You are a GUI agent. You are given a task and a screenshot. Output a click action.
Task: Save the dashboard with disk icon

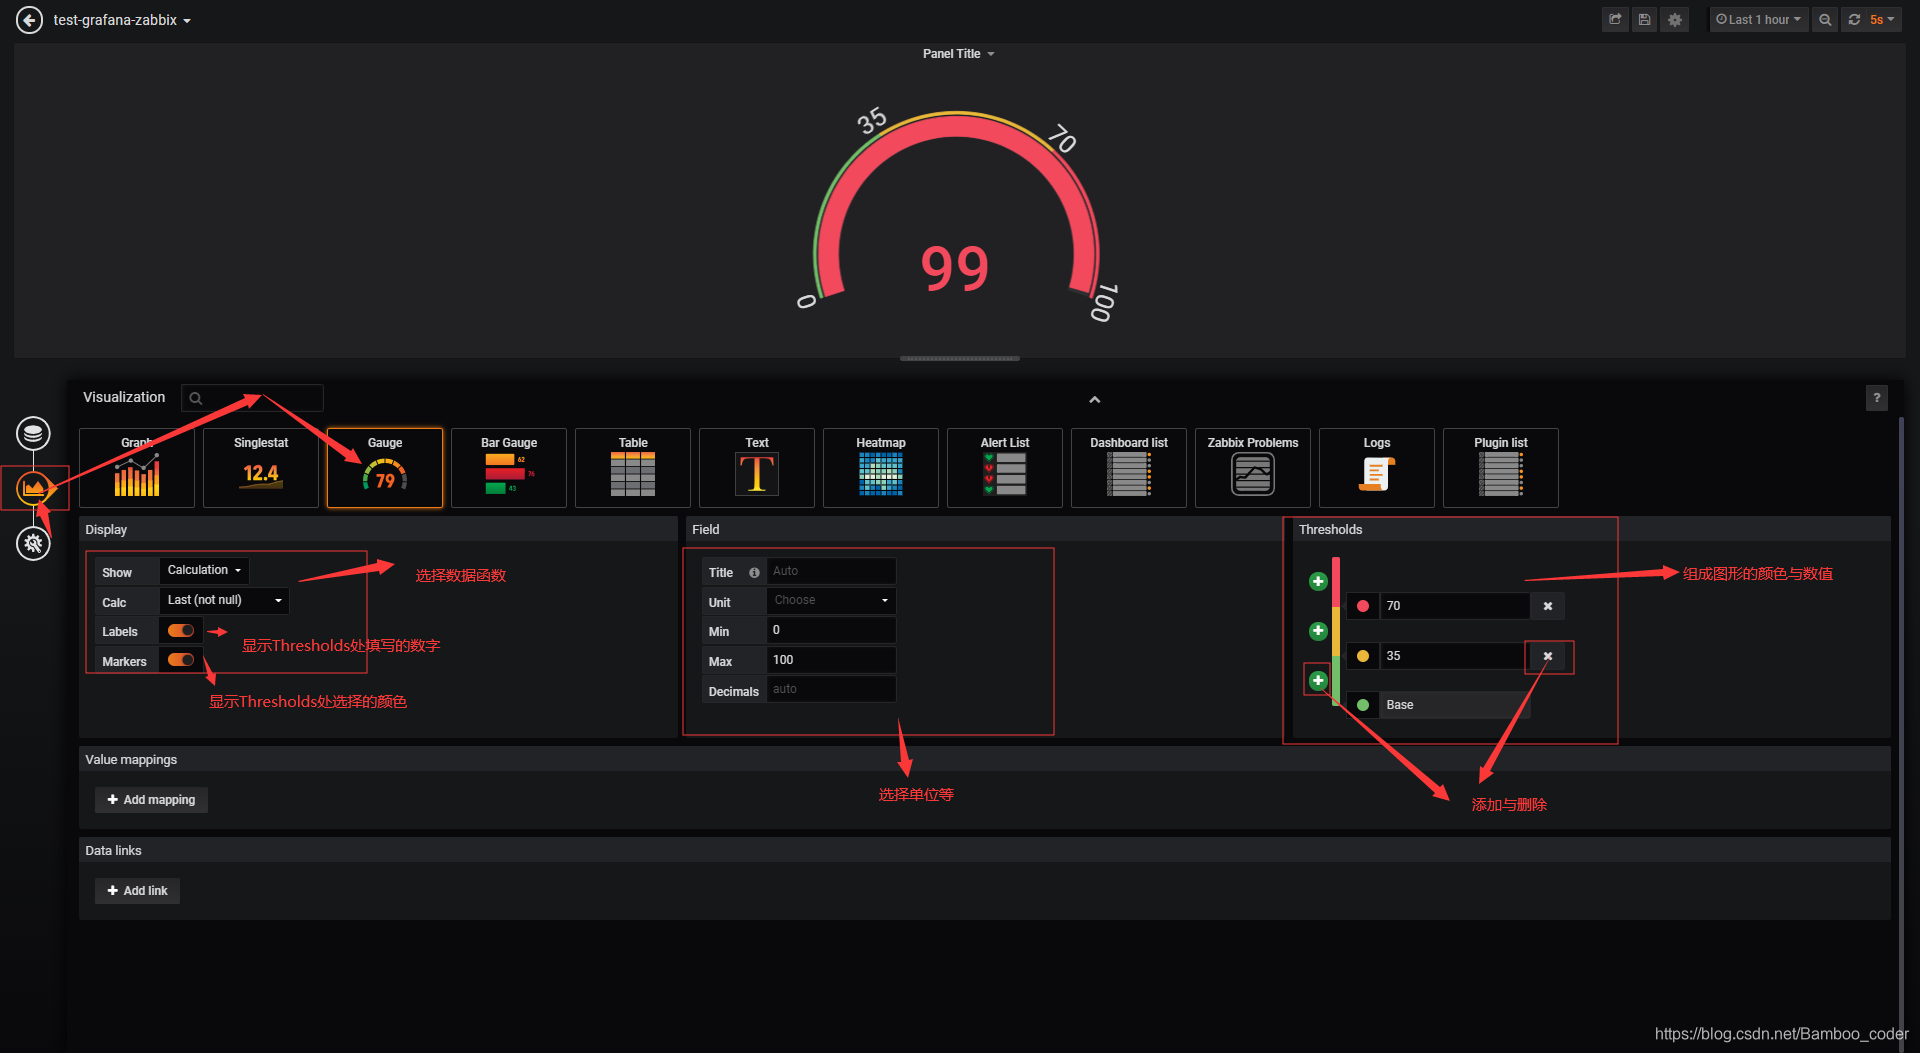click(1644, 20)
